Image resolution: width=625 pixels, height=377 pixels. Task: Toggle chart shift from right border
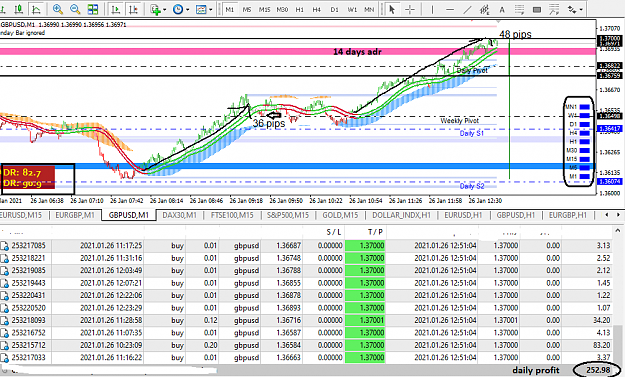coord(134,9)
